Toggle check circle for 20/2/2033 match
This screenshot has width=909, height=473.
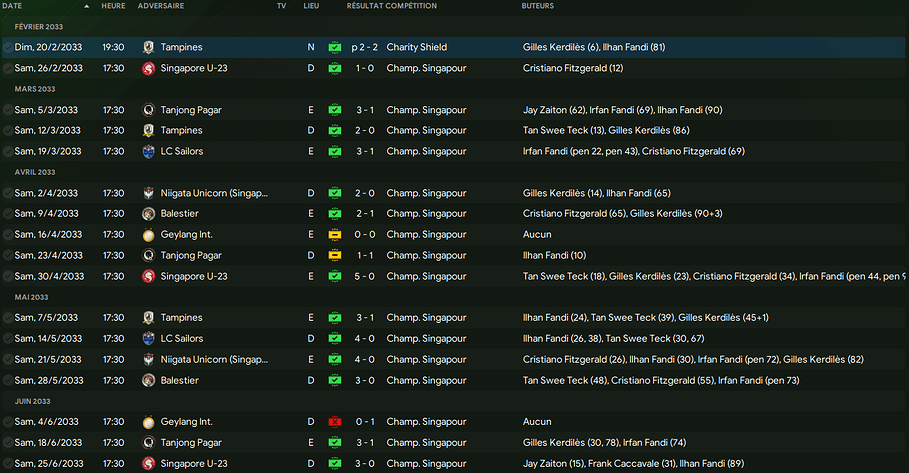coord(9,47)
